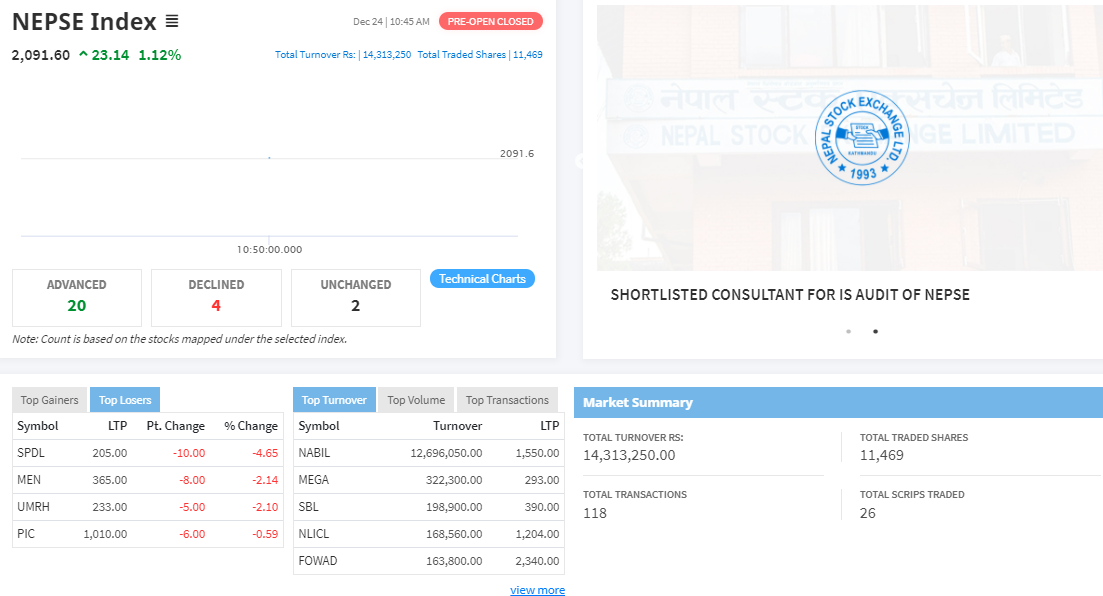Click the green up-arrow change 23.14

[104, 55]
